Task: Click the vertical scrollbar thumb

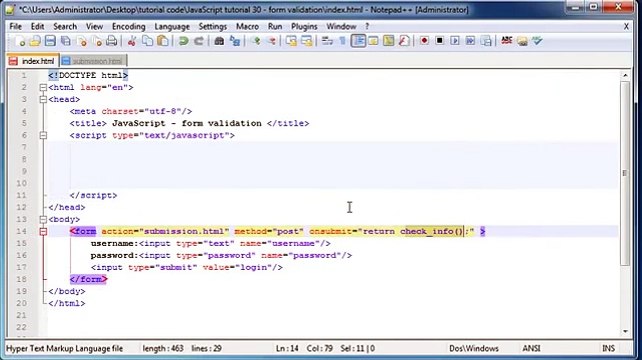Action: (625, 173)
